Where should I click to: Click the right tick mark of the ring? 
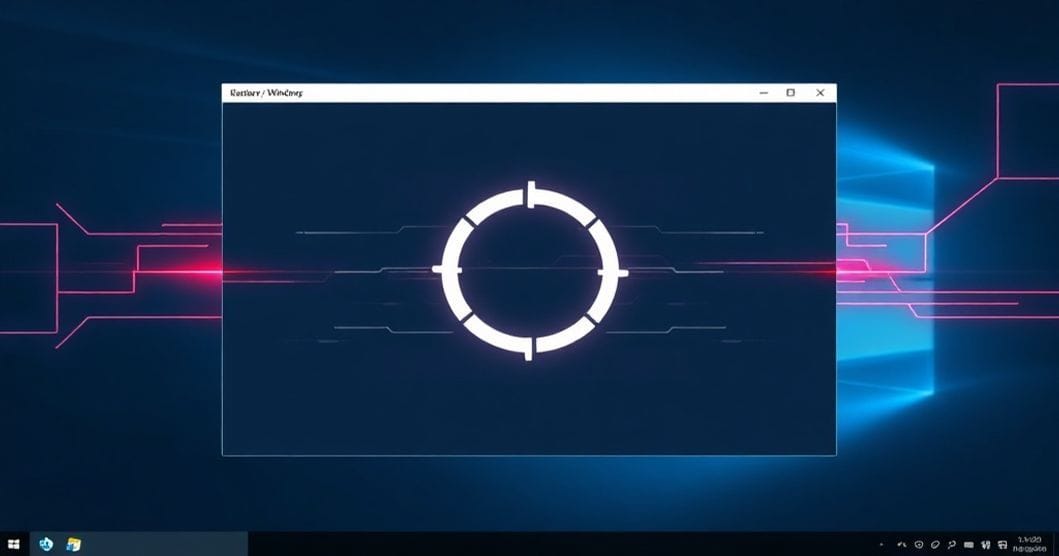613,271
